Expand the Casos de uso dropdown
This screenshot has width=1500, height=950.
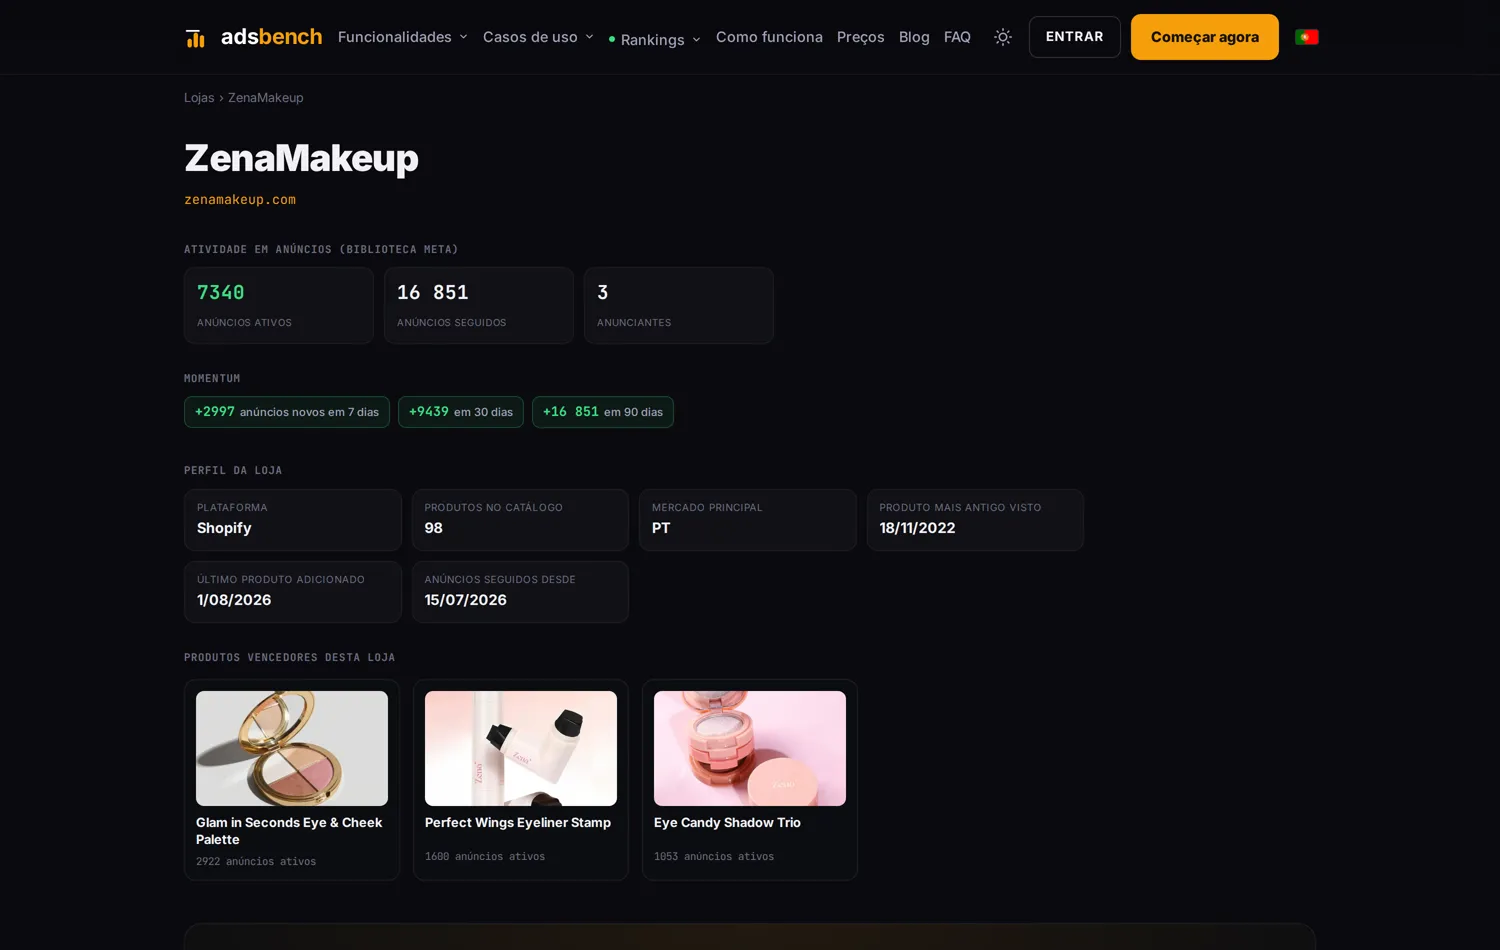tap(538, 37)
